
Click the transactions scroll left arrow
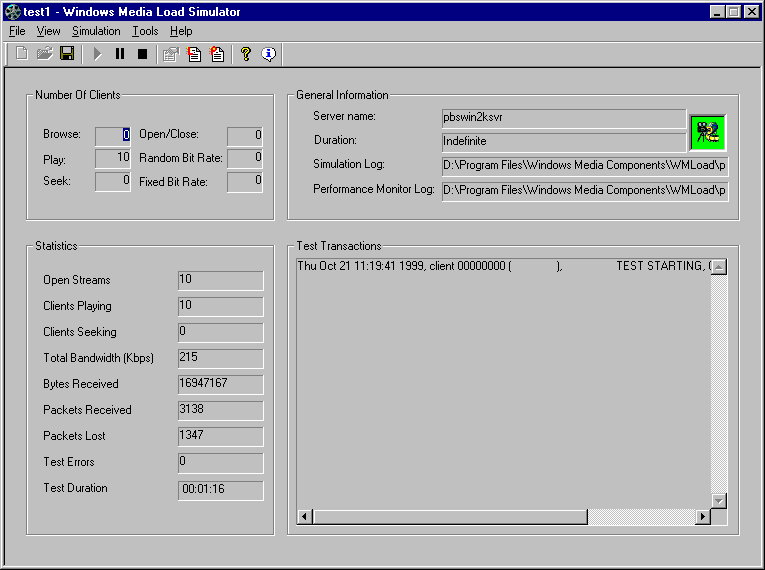click(x=305, y=517)
